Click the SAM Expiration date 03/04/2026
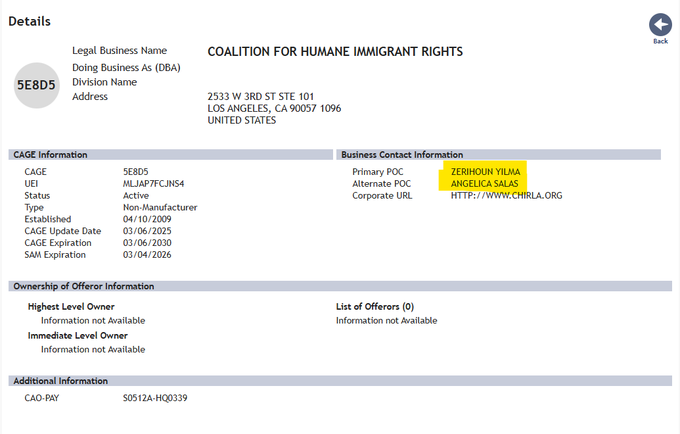This screenshot has height=434, width=680. [x=147, y=254]
